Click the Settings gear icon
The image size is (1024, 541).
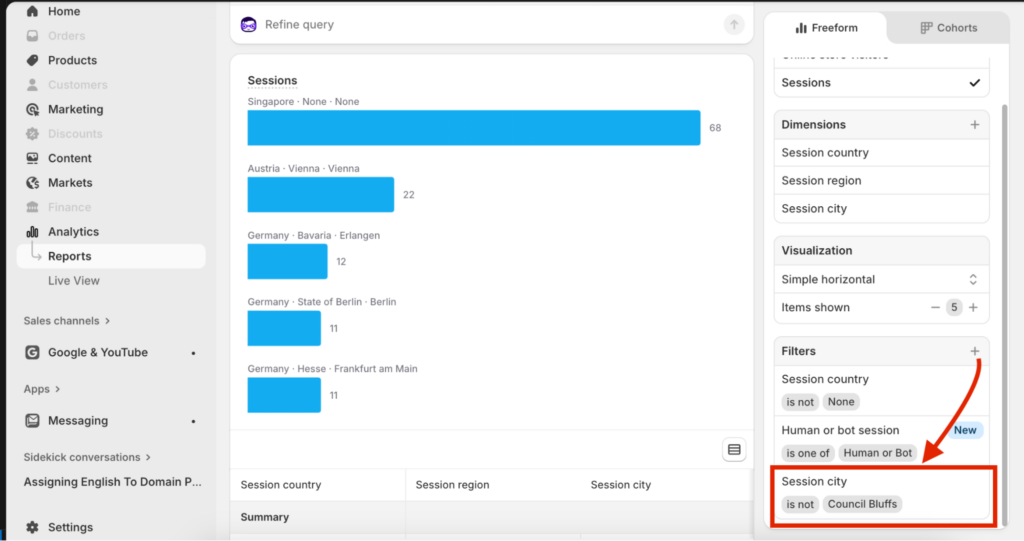click(x=32, y=527)
